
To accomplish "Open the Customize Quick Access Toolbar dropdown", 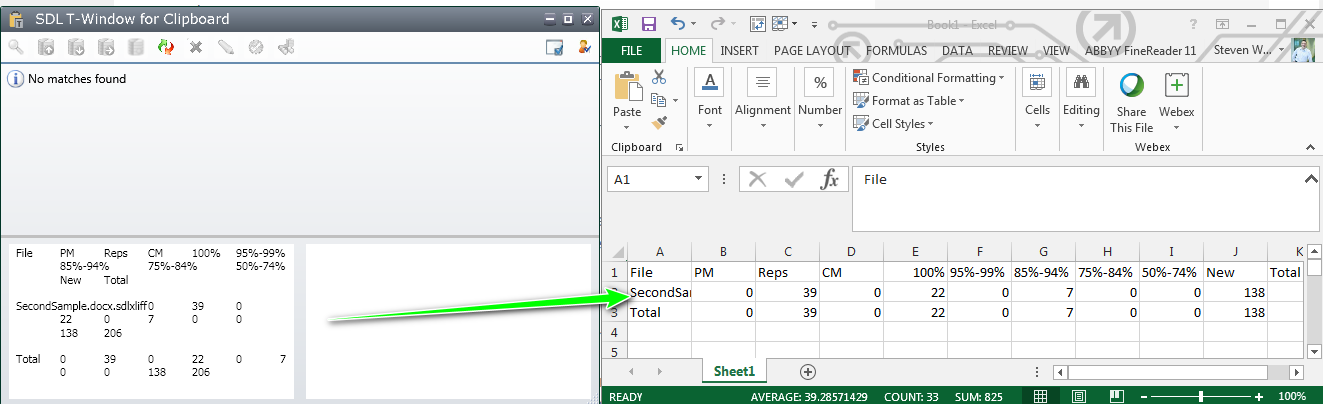I will pyautogui.click(x=814, y=24).
